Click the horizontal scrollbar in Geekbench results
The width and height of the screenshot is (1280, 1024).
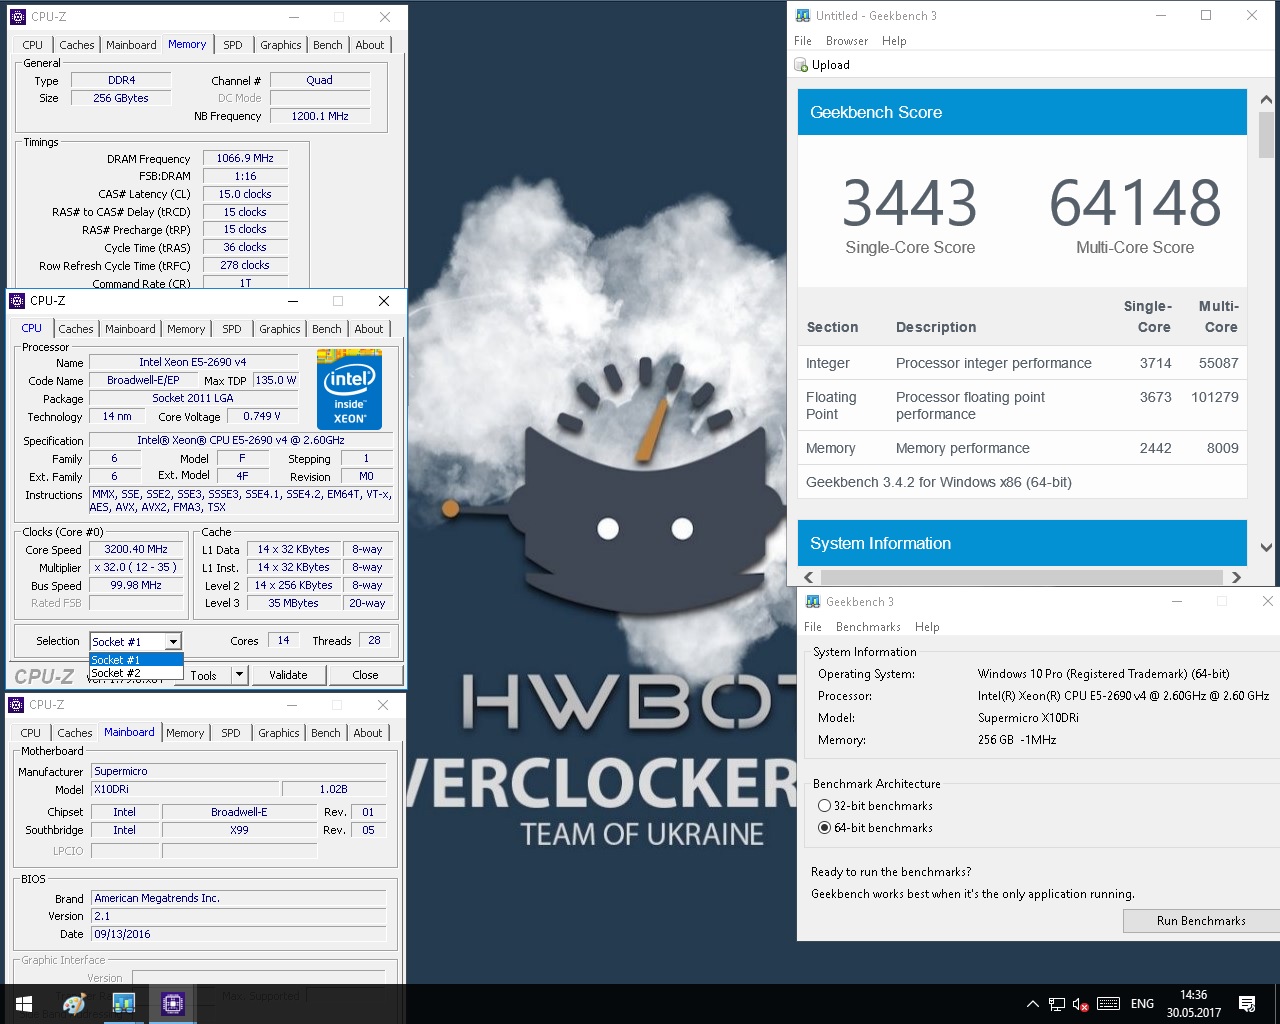(x=1021, y=577)
